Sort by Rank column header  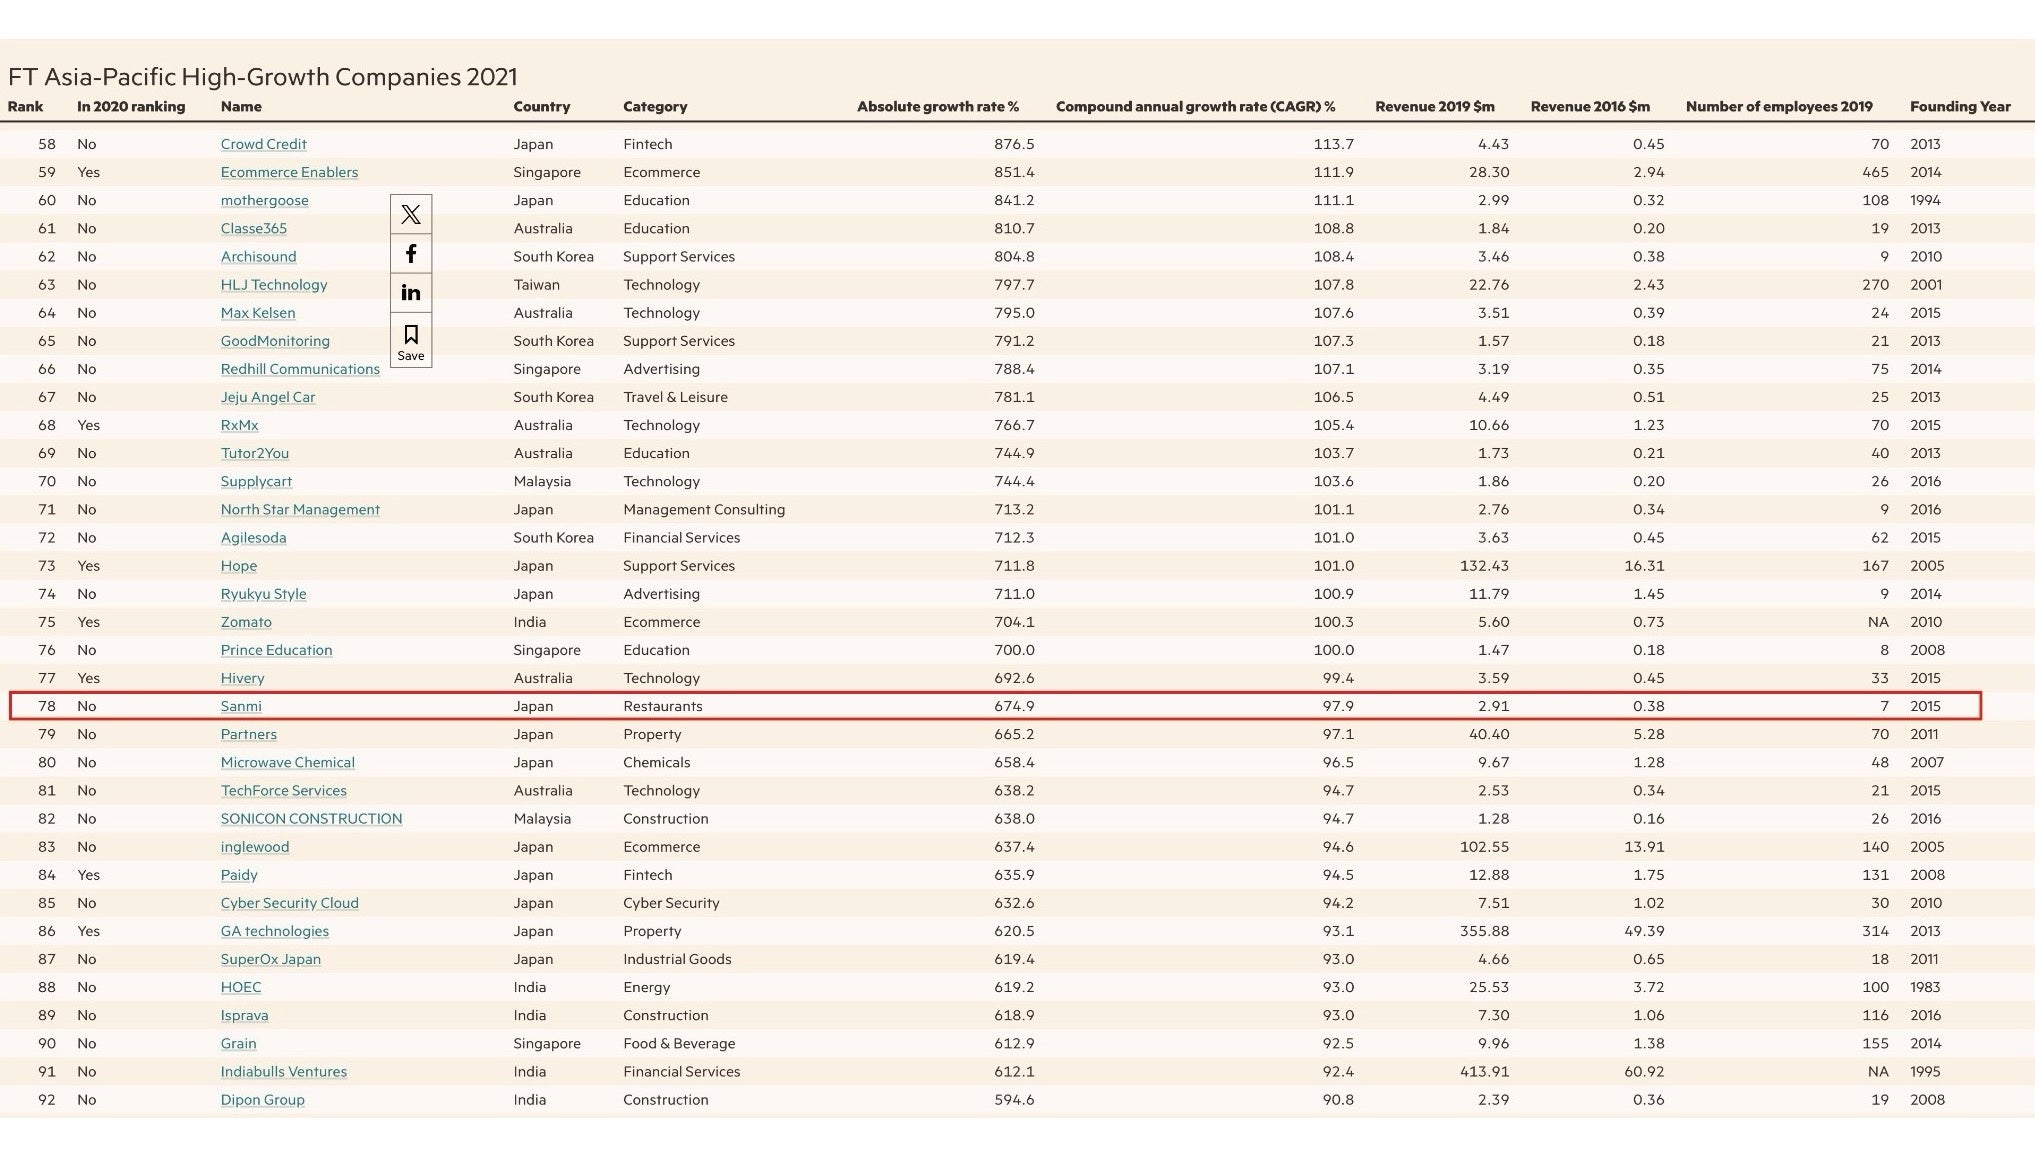pyautogui.click(x=25, y=106)
